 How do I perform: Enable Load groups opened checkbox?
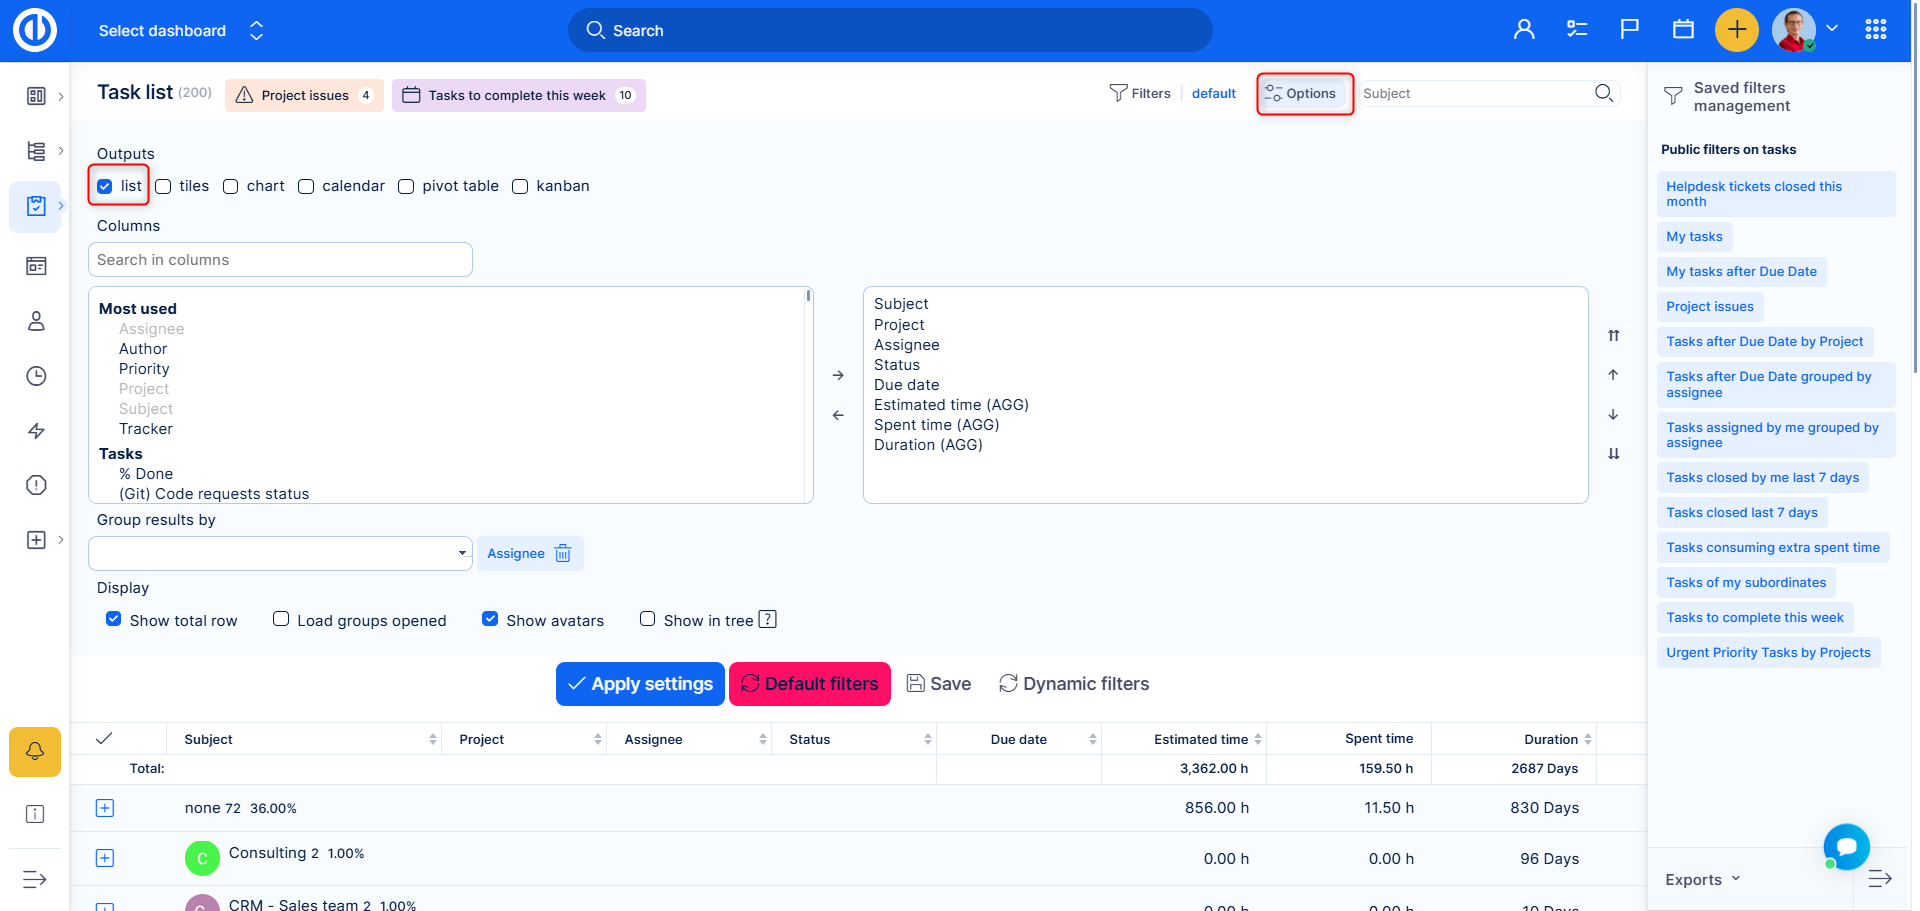point(281,620)
